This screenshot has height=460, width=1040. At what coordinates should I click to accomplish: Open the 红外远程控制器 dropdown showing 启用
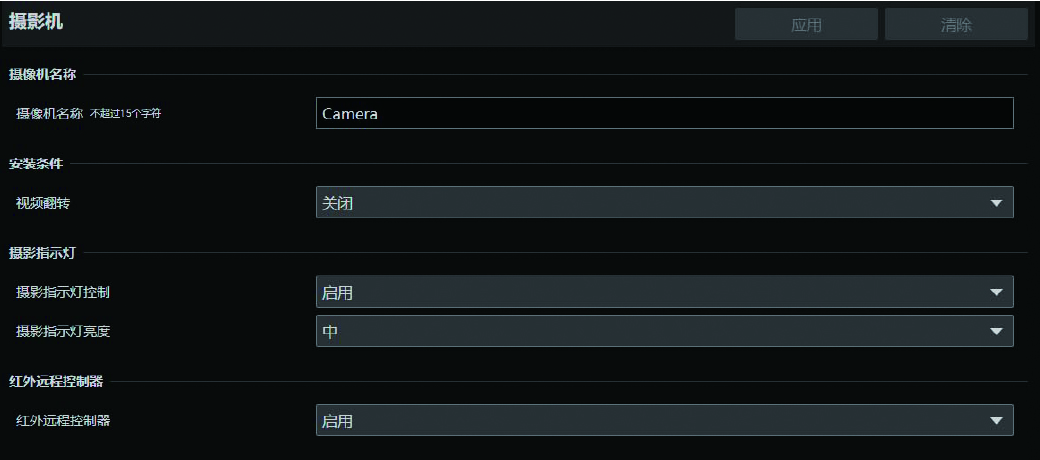(x=664, y=421)
